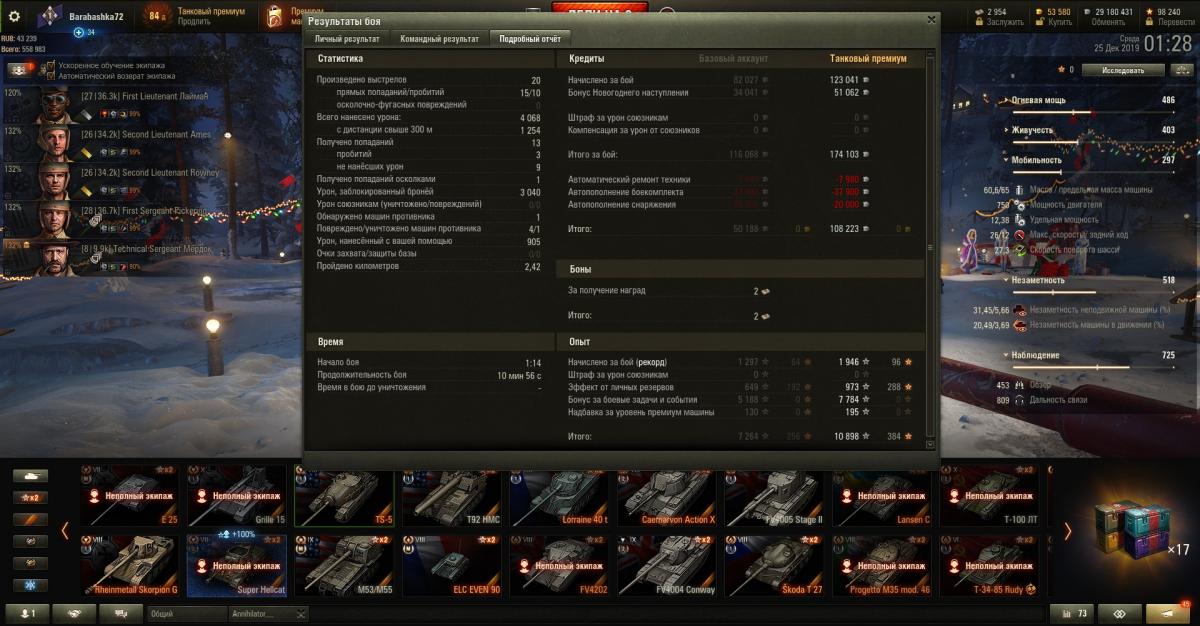
Task: Filter carousel by the tank type icon
Action: (x=32, y=477)
